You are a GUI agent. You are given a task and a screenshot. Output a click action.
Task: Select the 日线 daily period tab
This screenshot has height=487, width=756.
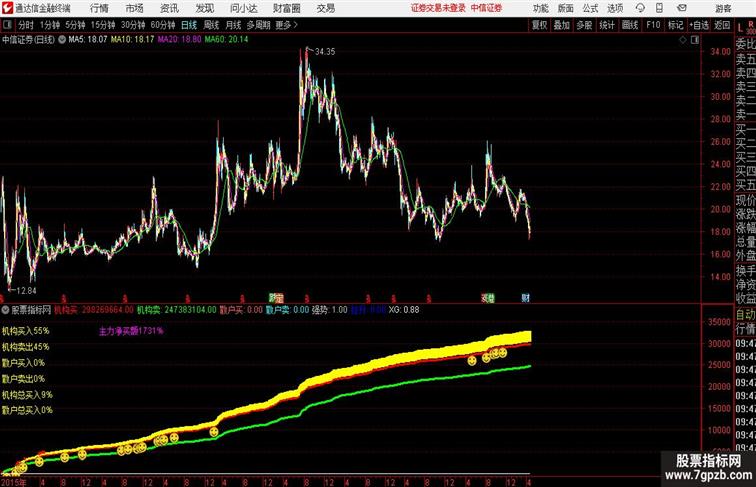[189, 25]
